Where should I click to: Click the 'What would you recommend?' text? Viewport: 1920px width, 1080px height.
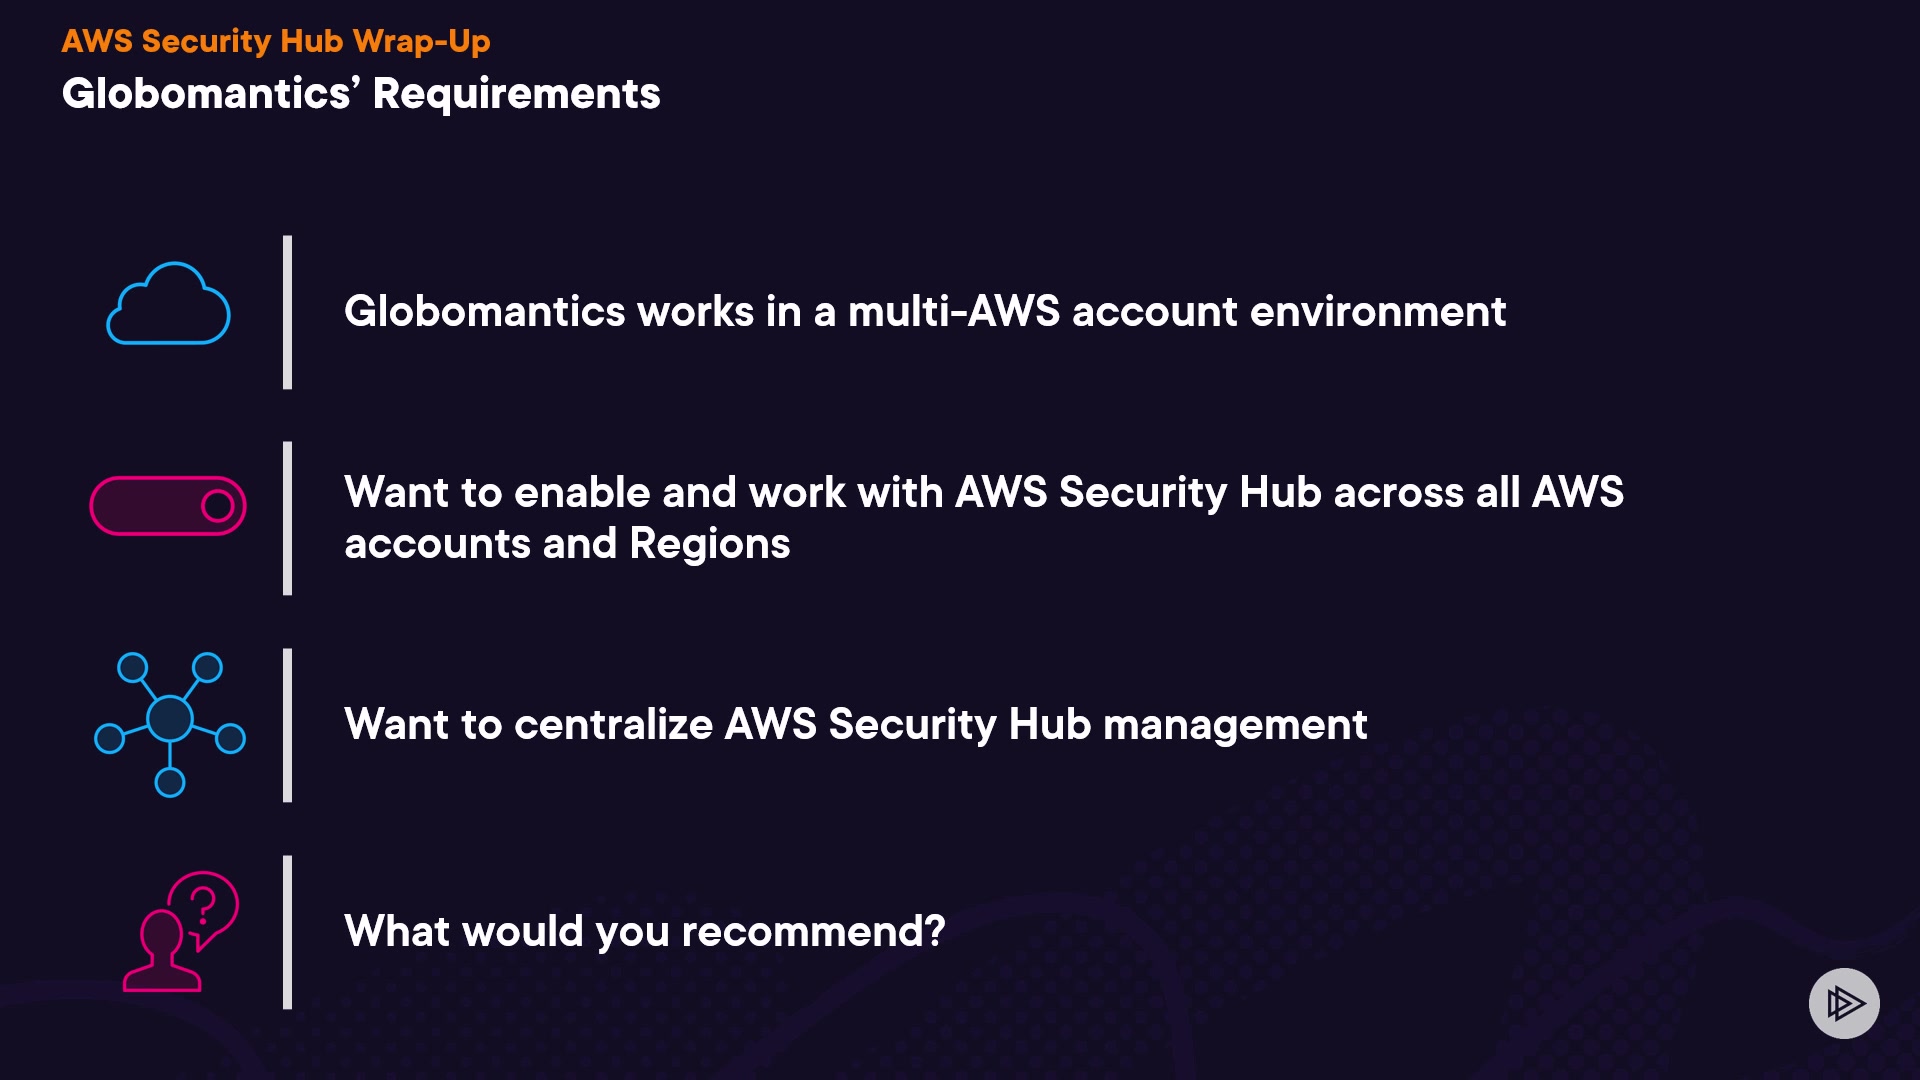pyautogui.click(x=644, y=932)
